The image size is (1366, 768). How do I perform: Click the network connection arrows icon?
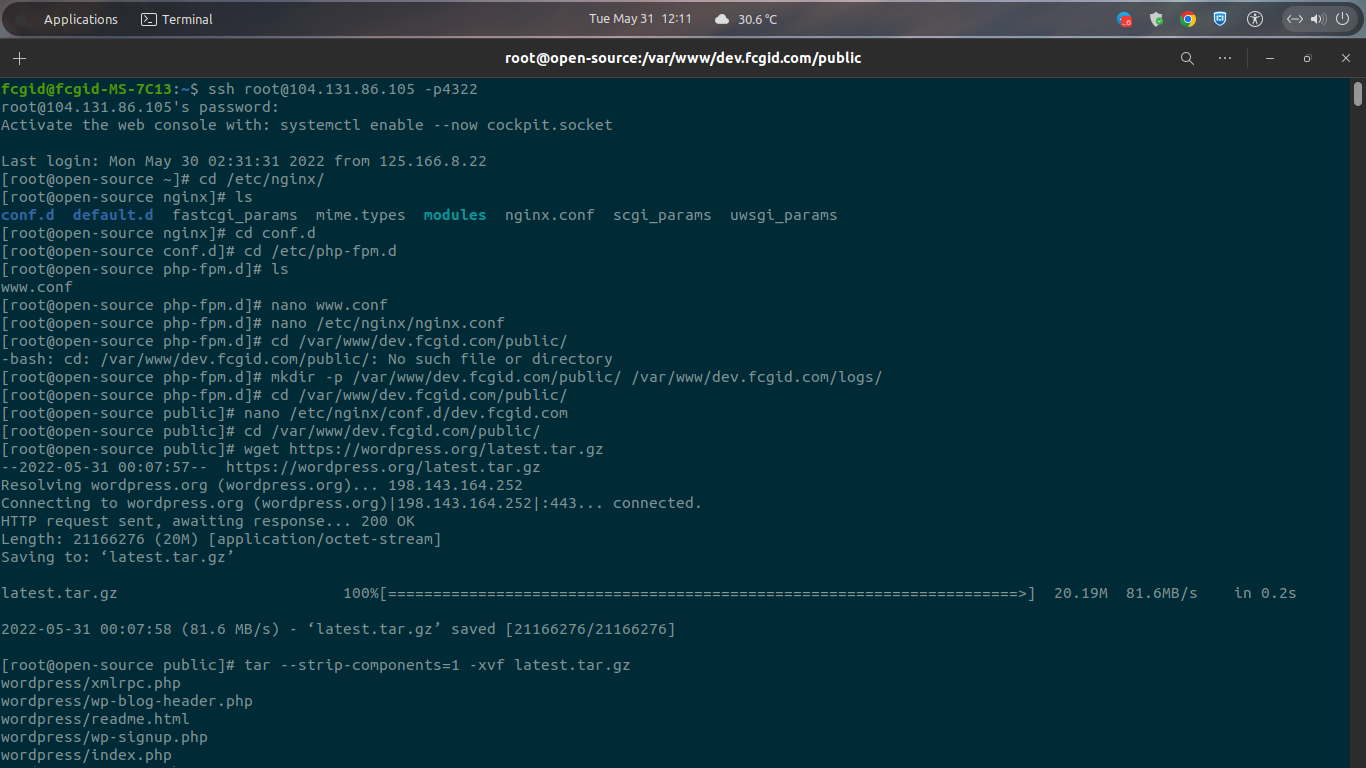[x=1294, y=19]
